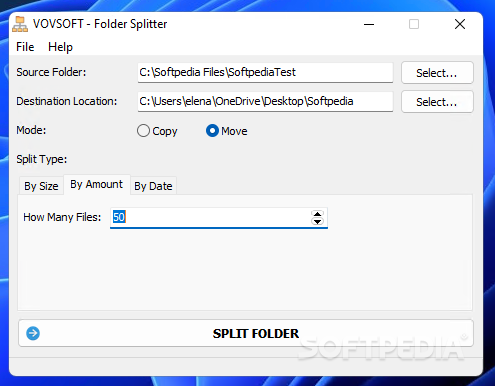Minimize the Folder Splitter window

369,24
